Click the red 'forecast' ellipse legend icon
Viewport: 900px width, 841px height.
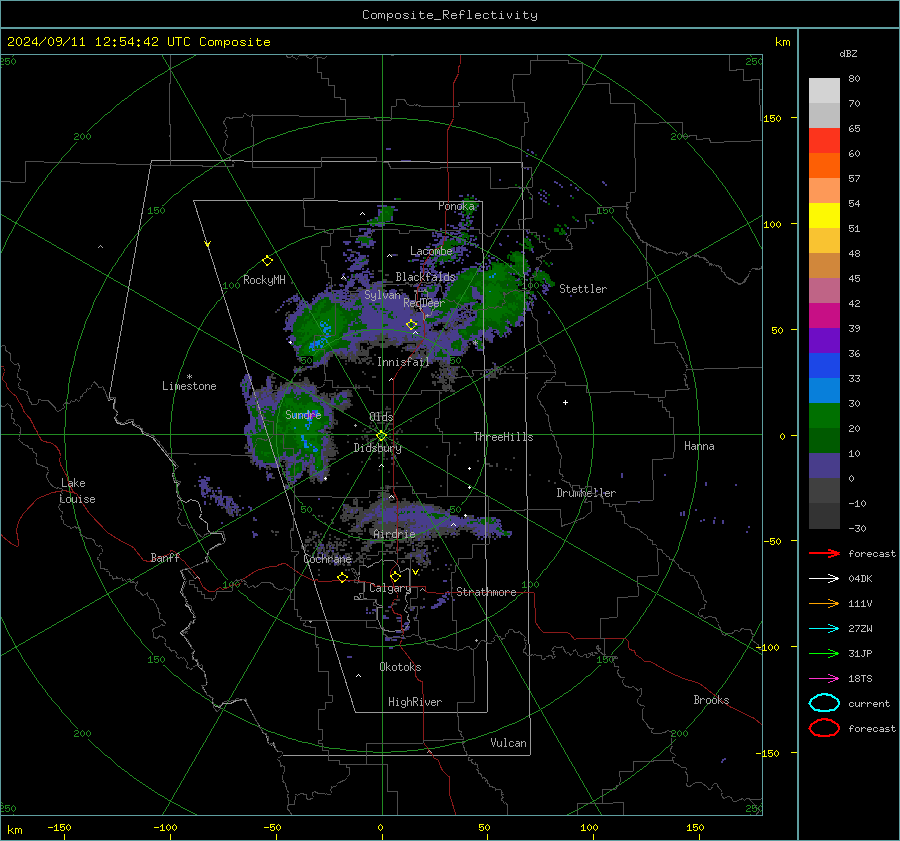pyautogui.click(x=824, y=728)
